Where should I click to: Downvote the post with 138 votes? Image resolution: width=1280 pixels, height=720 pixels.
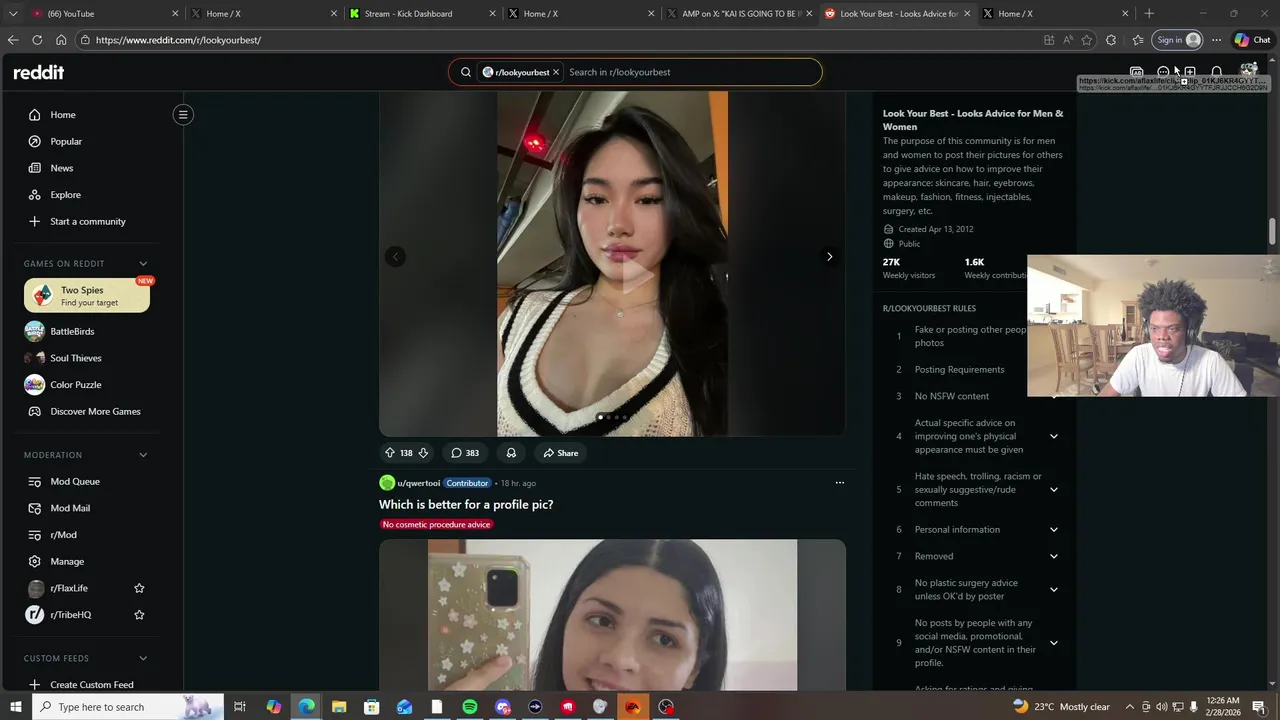click(423, 453)
